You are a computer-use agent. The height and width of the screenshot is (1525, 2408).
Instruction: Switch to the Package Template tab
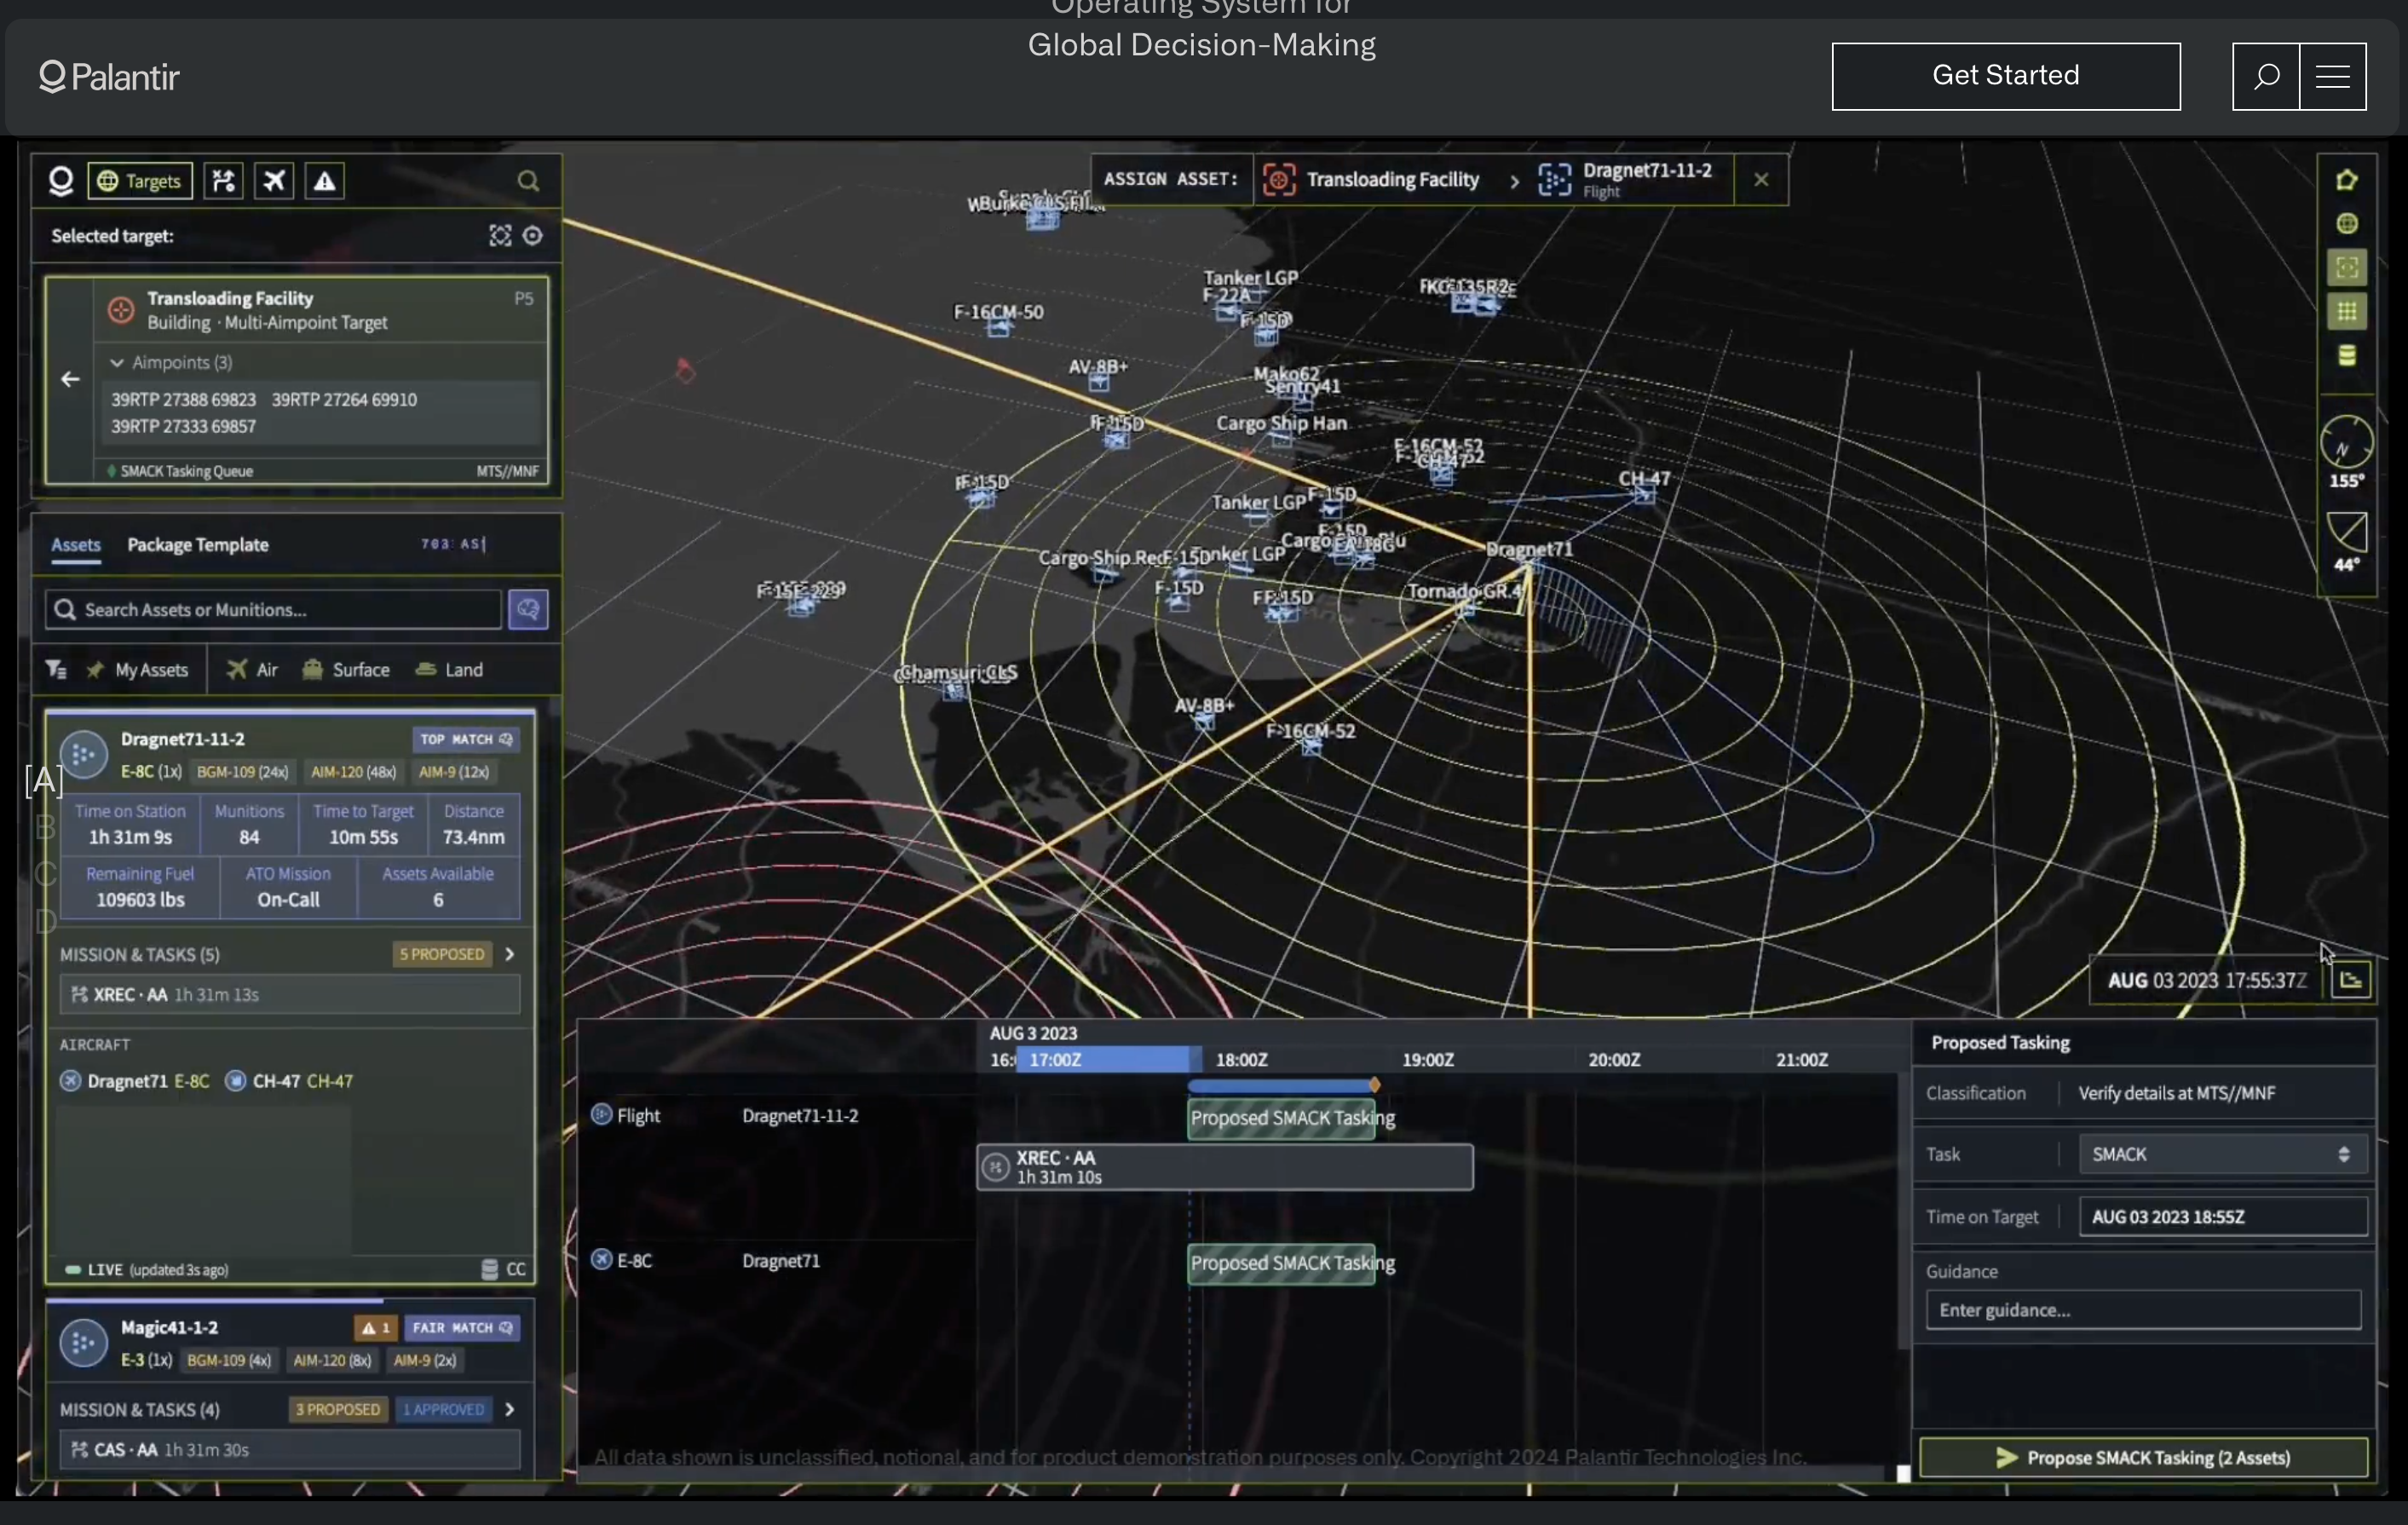click(x=197, y=545)
